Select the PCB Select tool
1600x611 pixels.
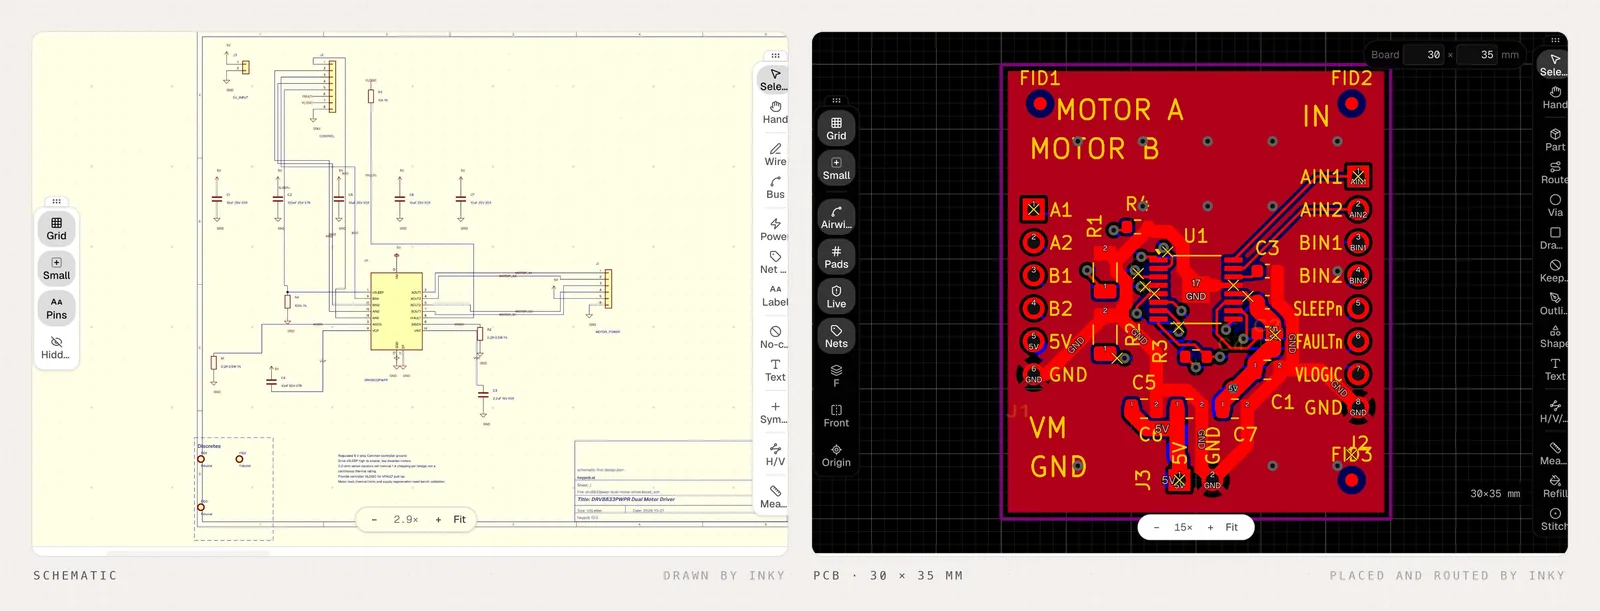1554,65
